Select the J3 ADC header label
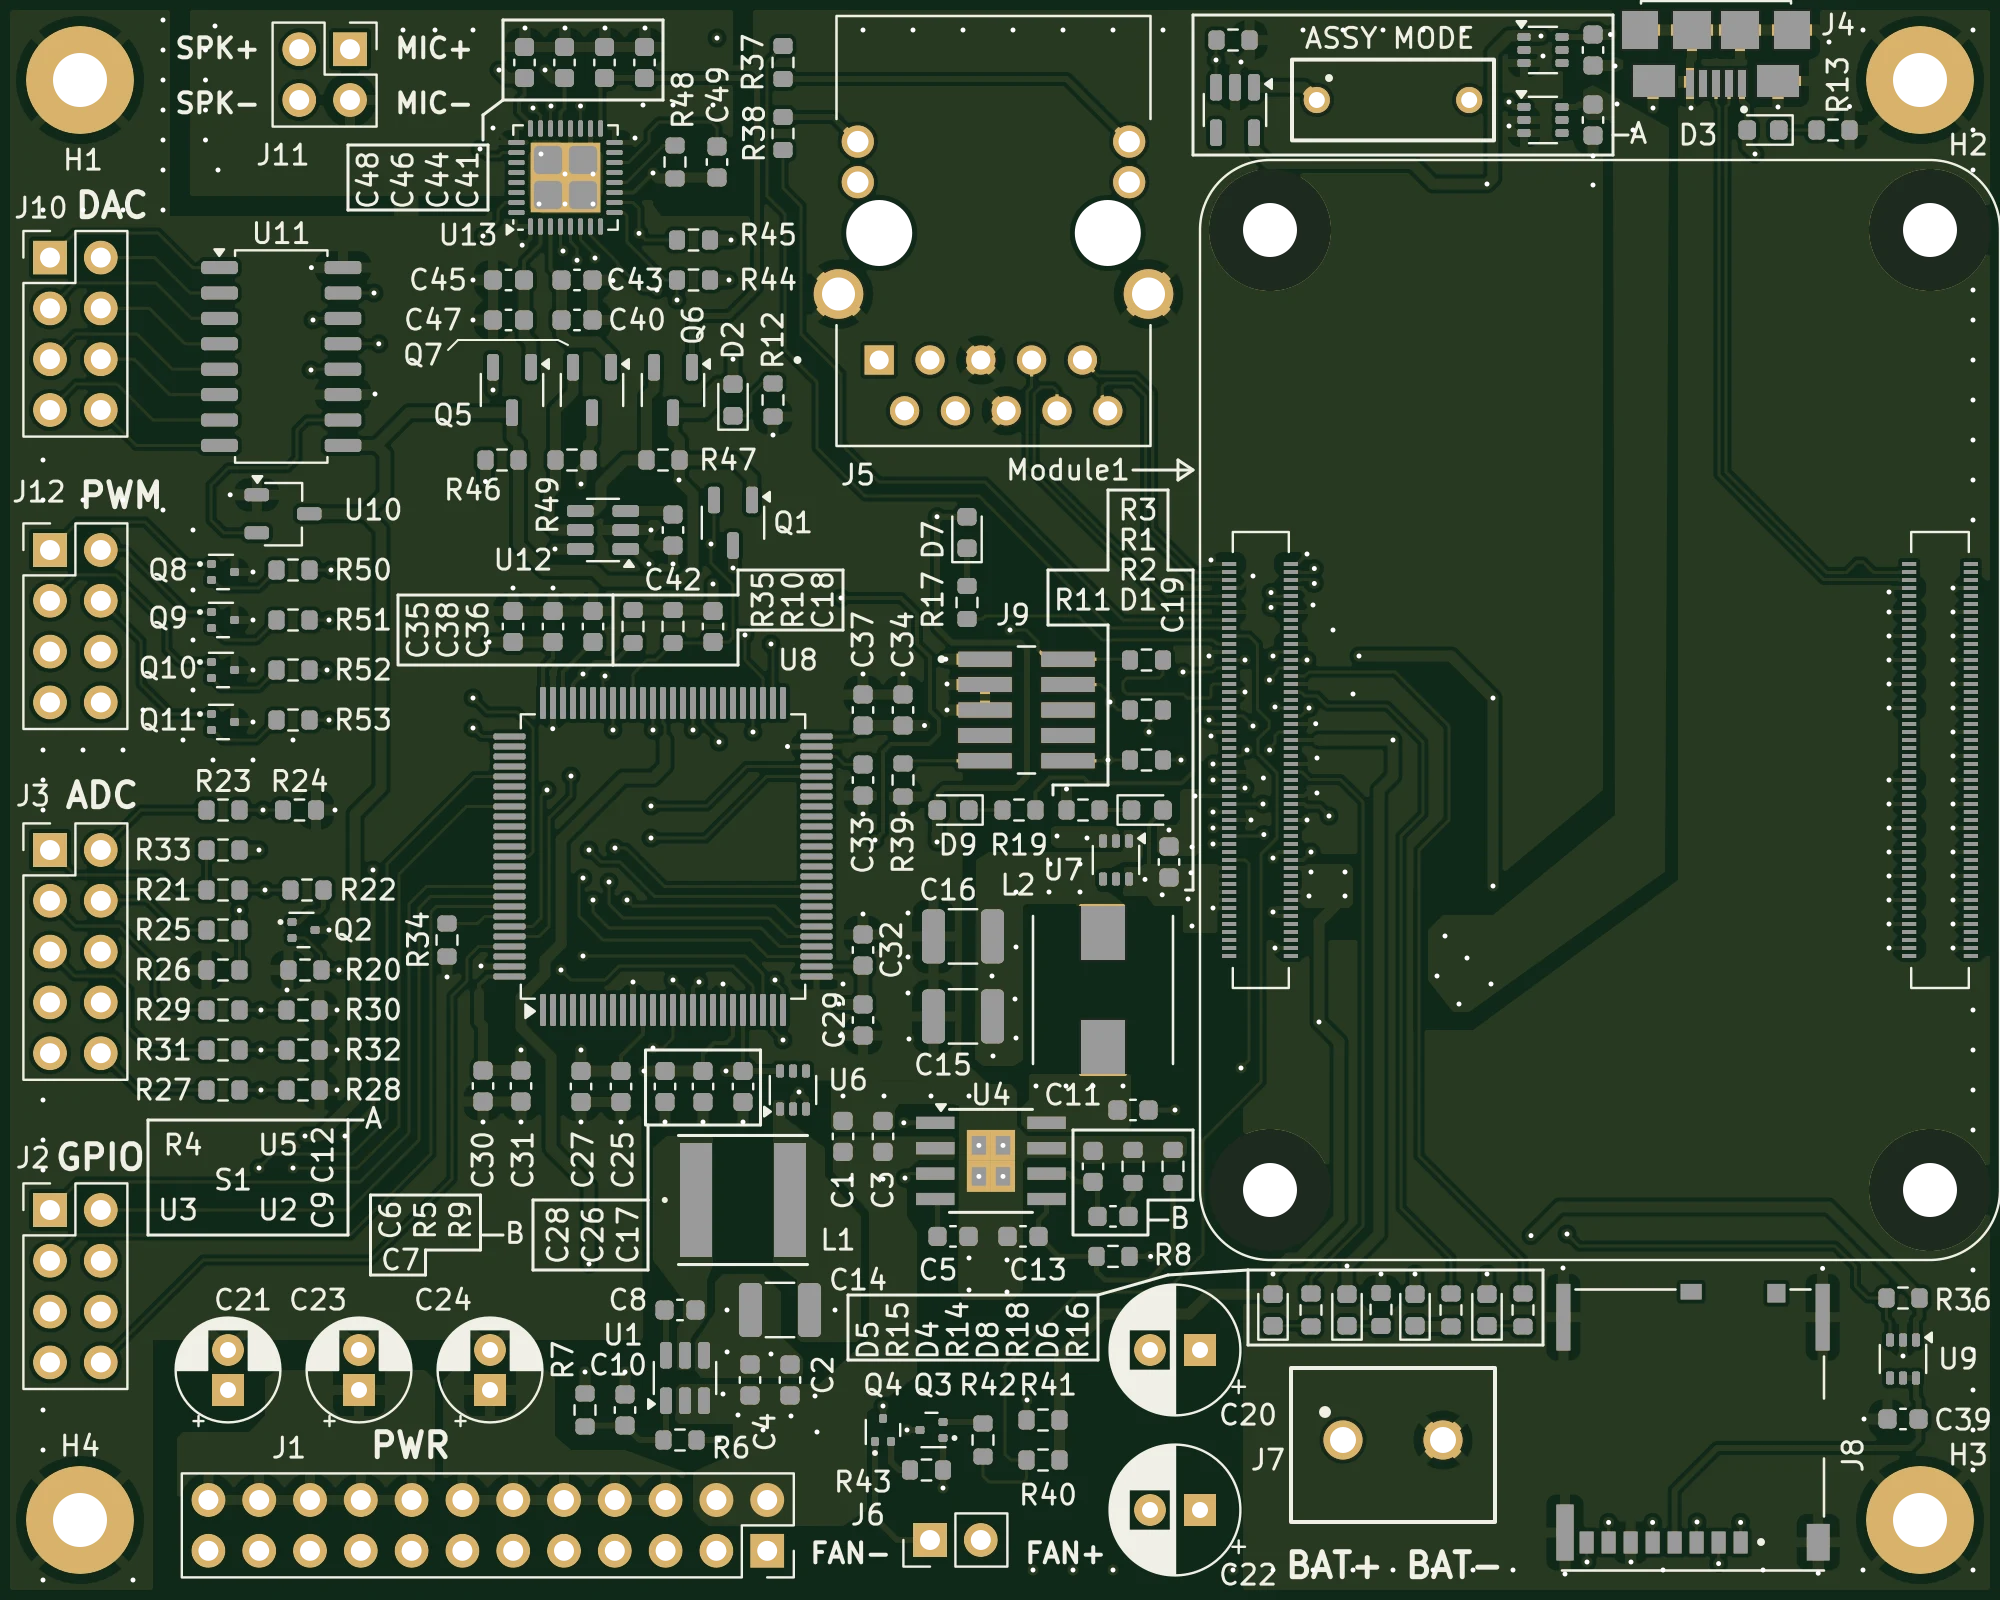Screen dimensions: 2000x1600 76,795
